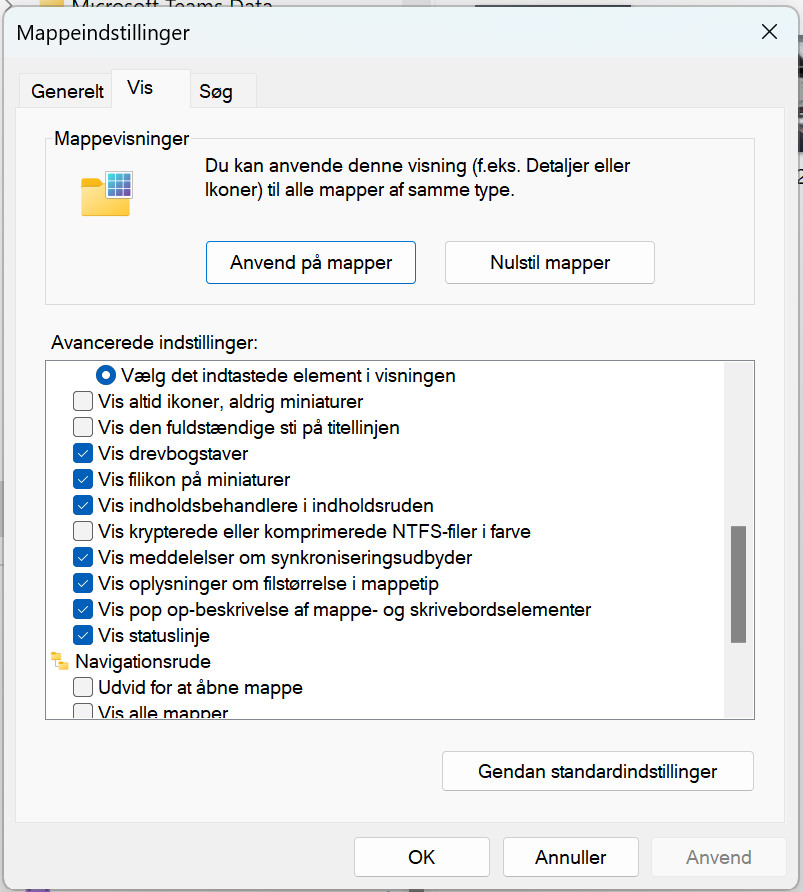Switch to the Generelt tab
This screenshot has width=803, height=892.
67,91
